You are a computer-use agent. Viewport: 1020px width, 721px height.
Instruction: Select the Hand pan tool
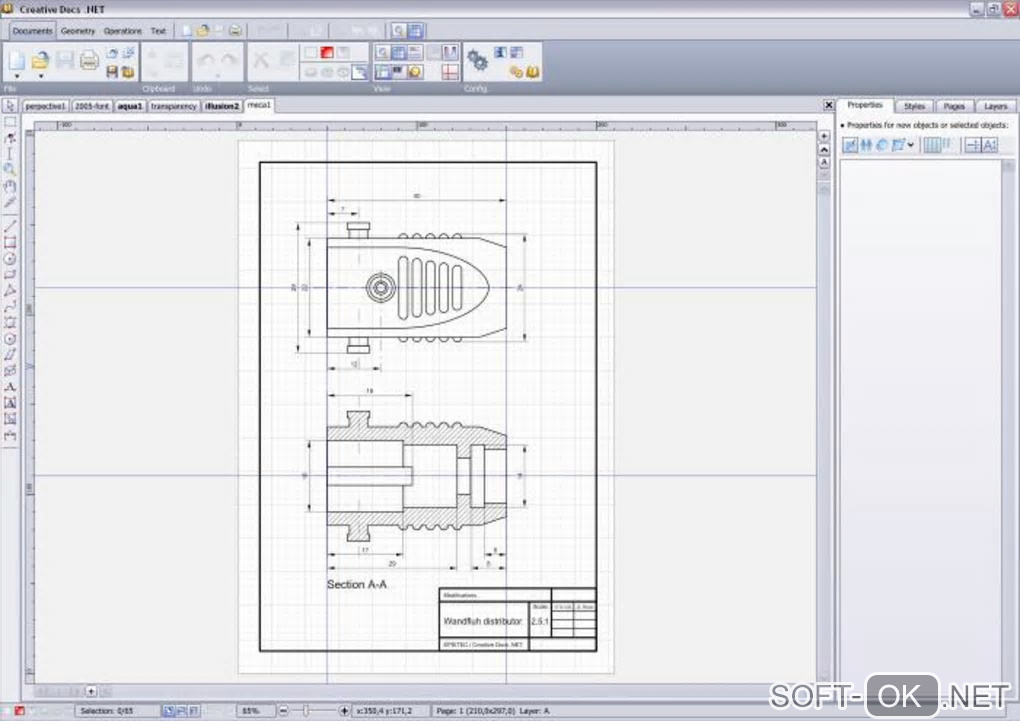click(x=10, y=185)
